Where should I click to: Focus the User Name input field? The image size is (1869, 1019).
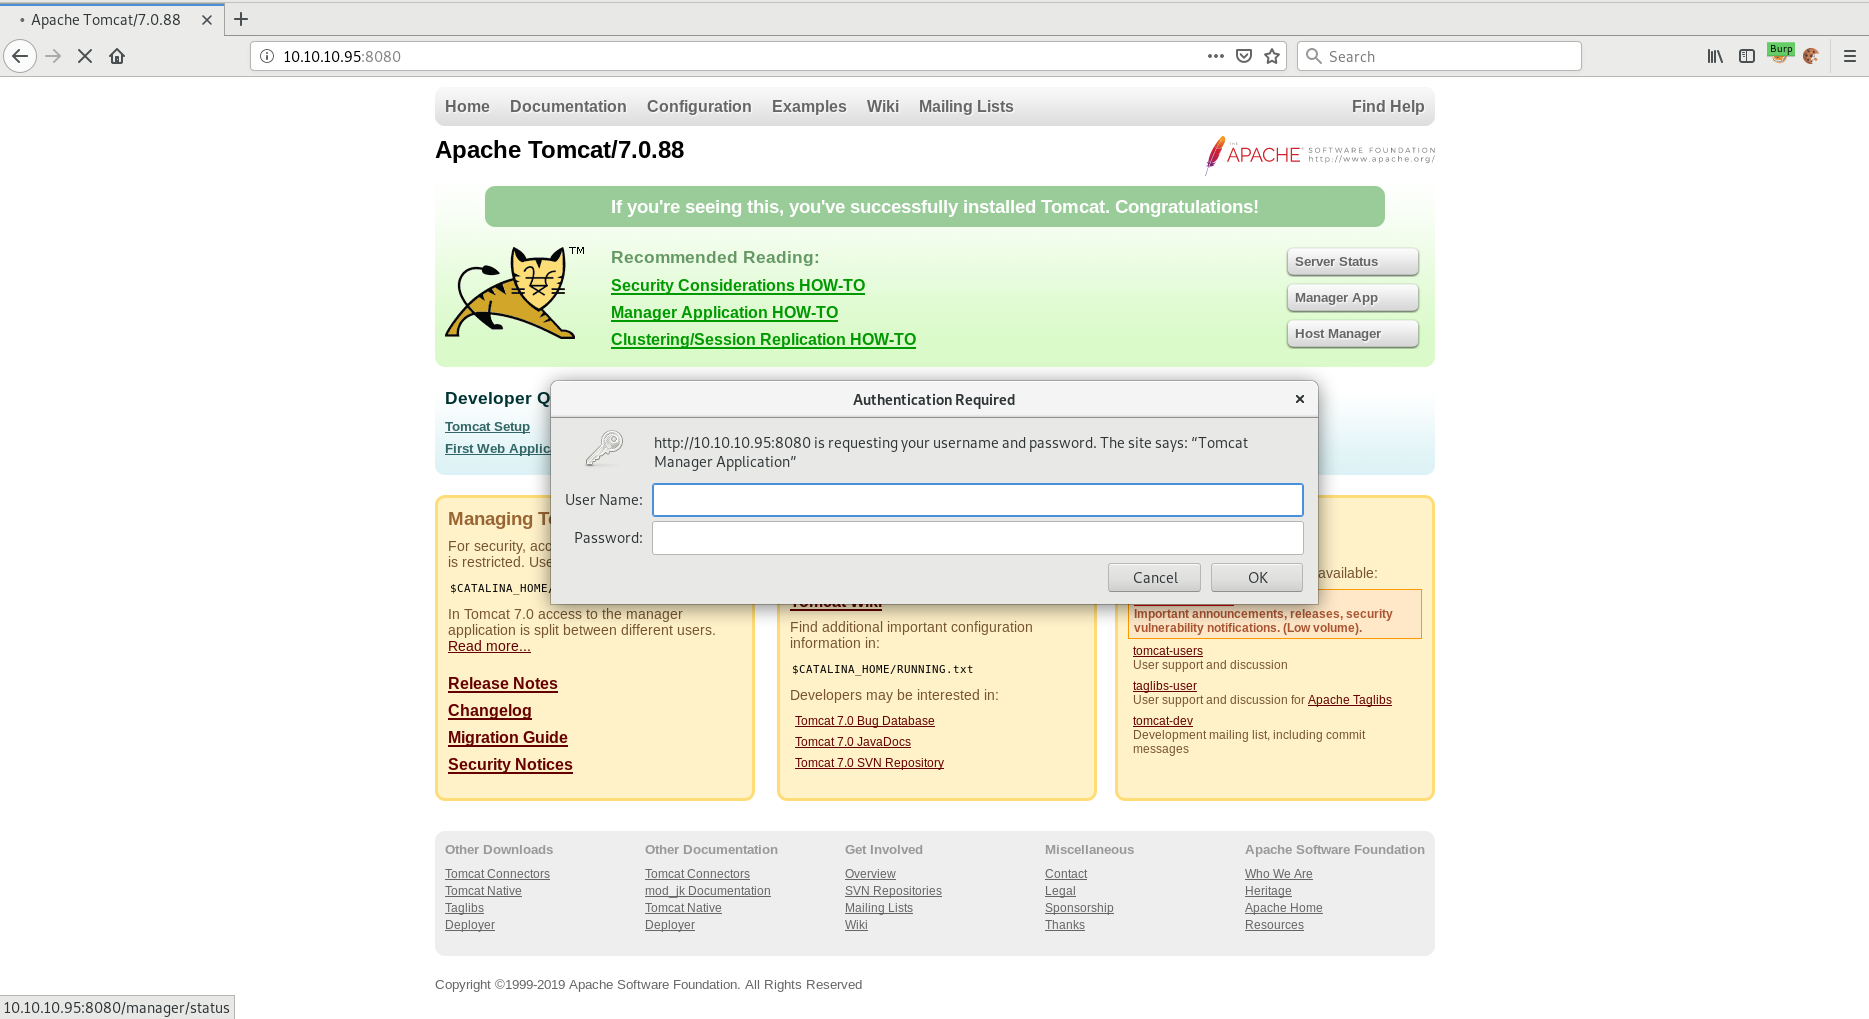[977, 500]
